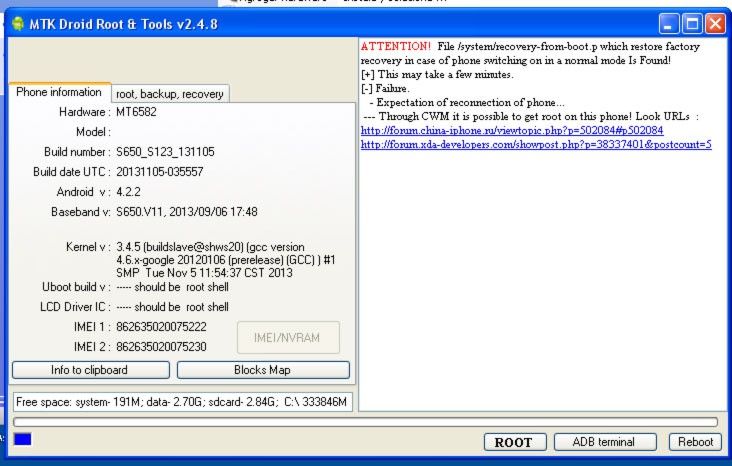Viewport: 732px width, 466px height.
Task: Click the Free space info field
Action: pos(183,402)
